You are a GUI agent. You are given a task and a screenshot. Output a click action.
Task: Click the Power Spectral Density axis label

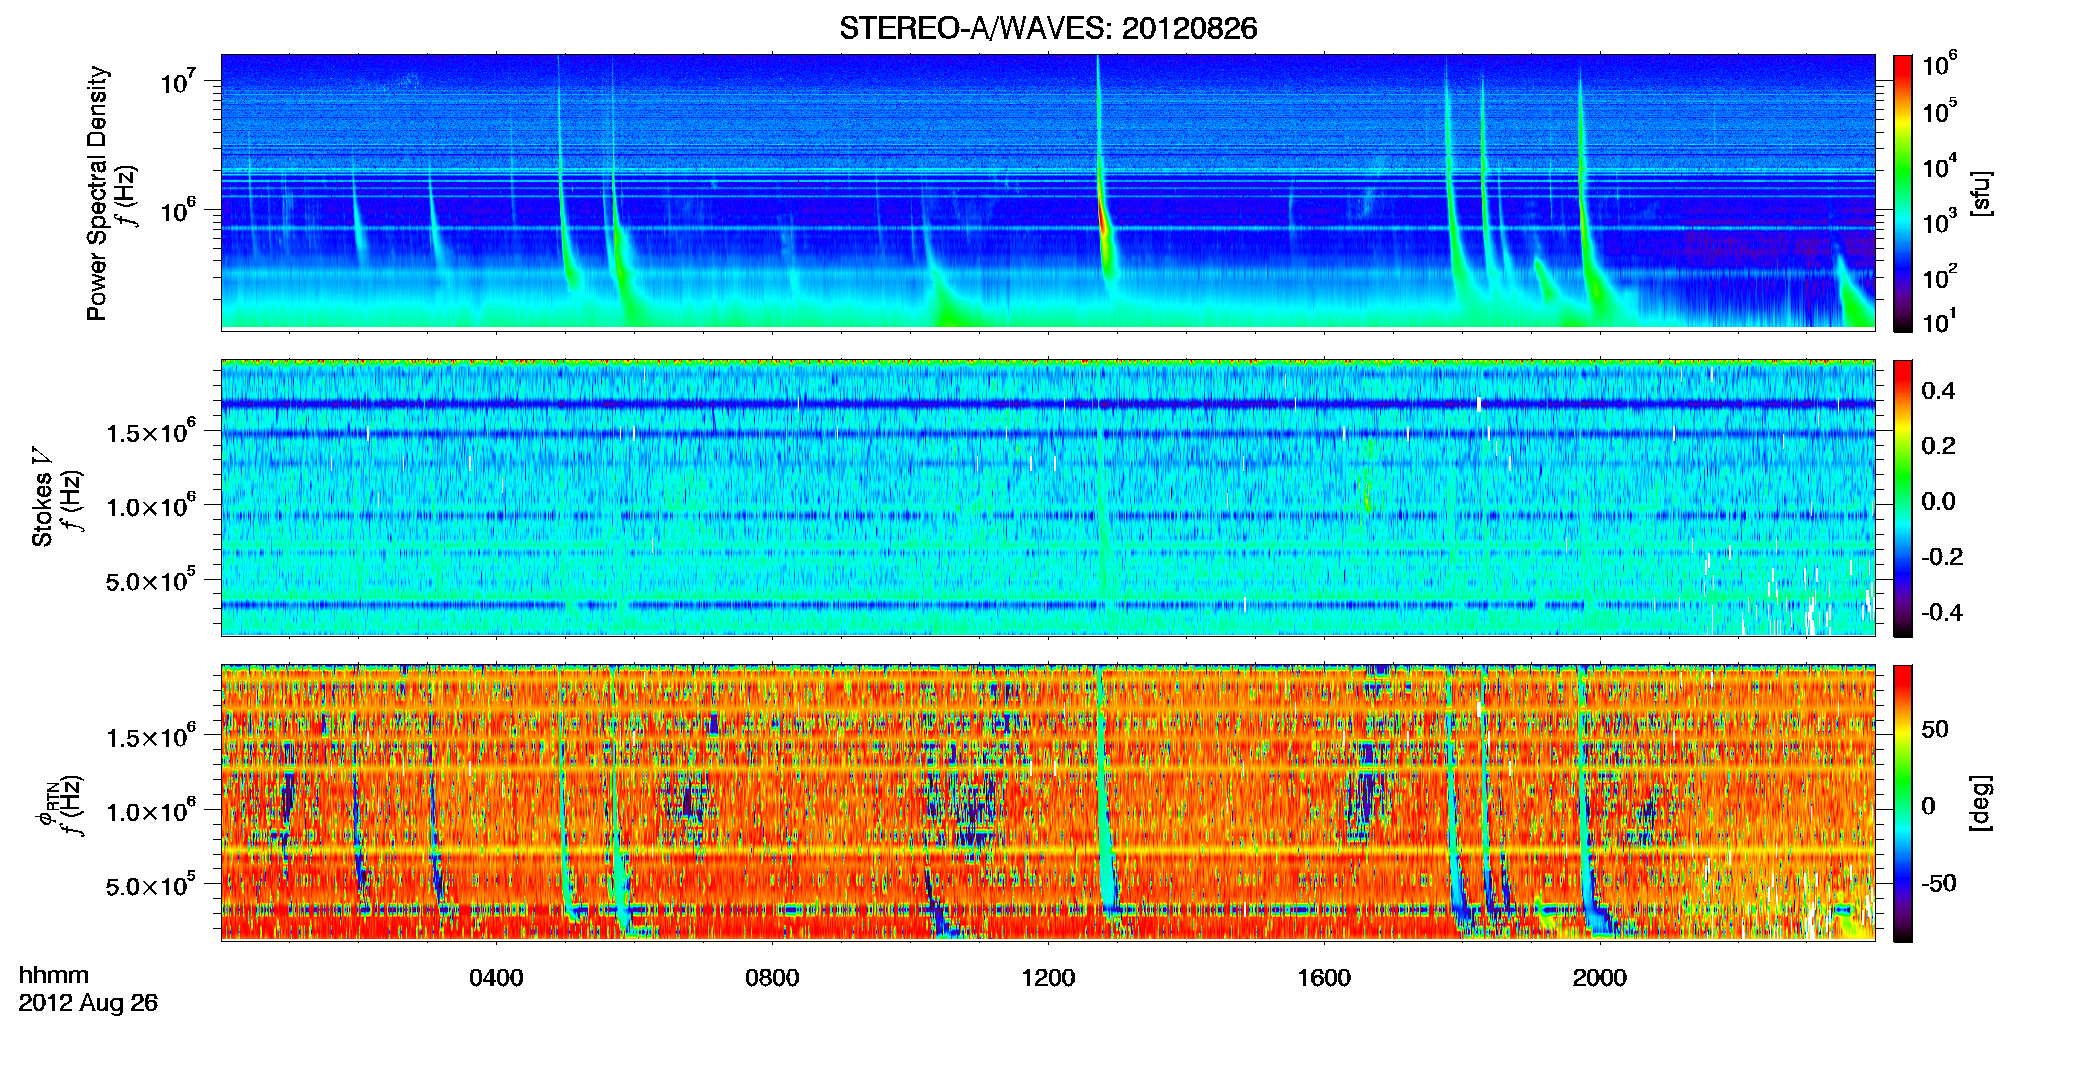point(97,193)
